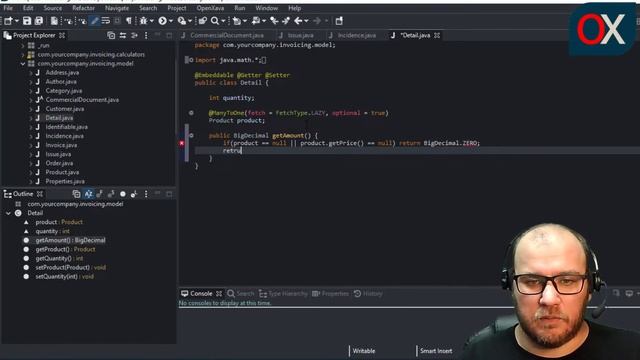Open the Refactor menu
The image size is (640, 360).
pos(83,8)
